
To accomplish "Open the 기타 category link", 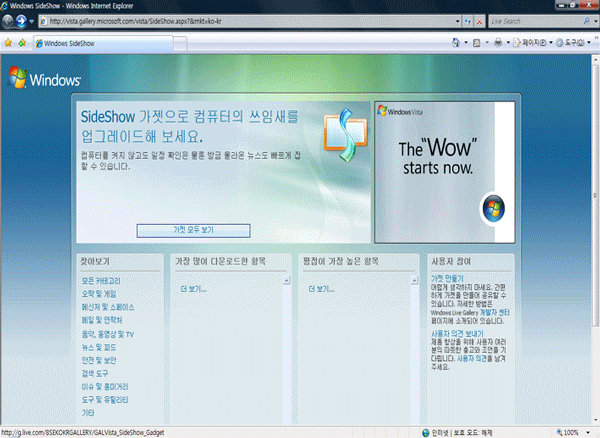I will [x=88, y=413].
